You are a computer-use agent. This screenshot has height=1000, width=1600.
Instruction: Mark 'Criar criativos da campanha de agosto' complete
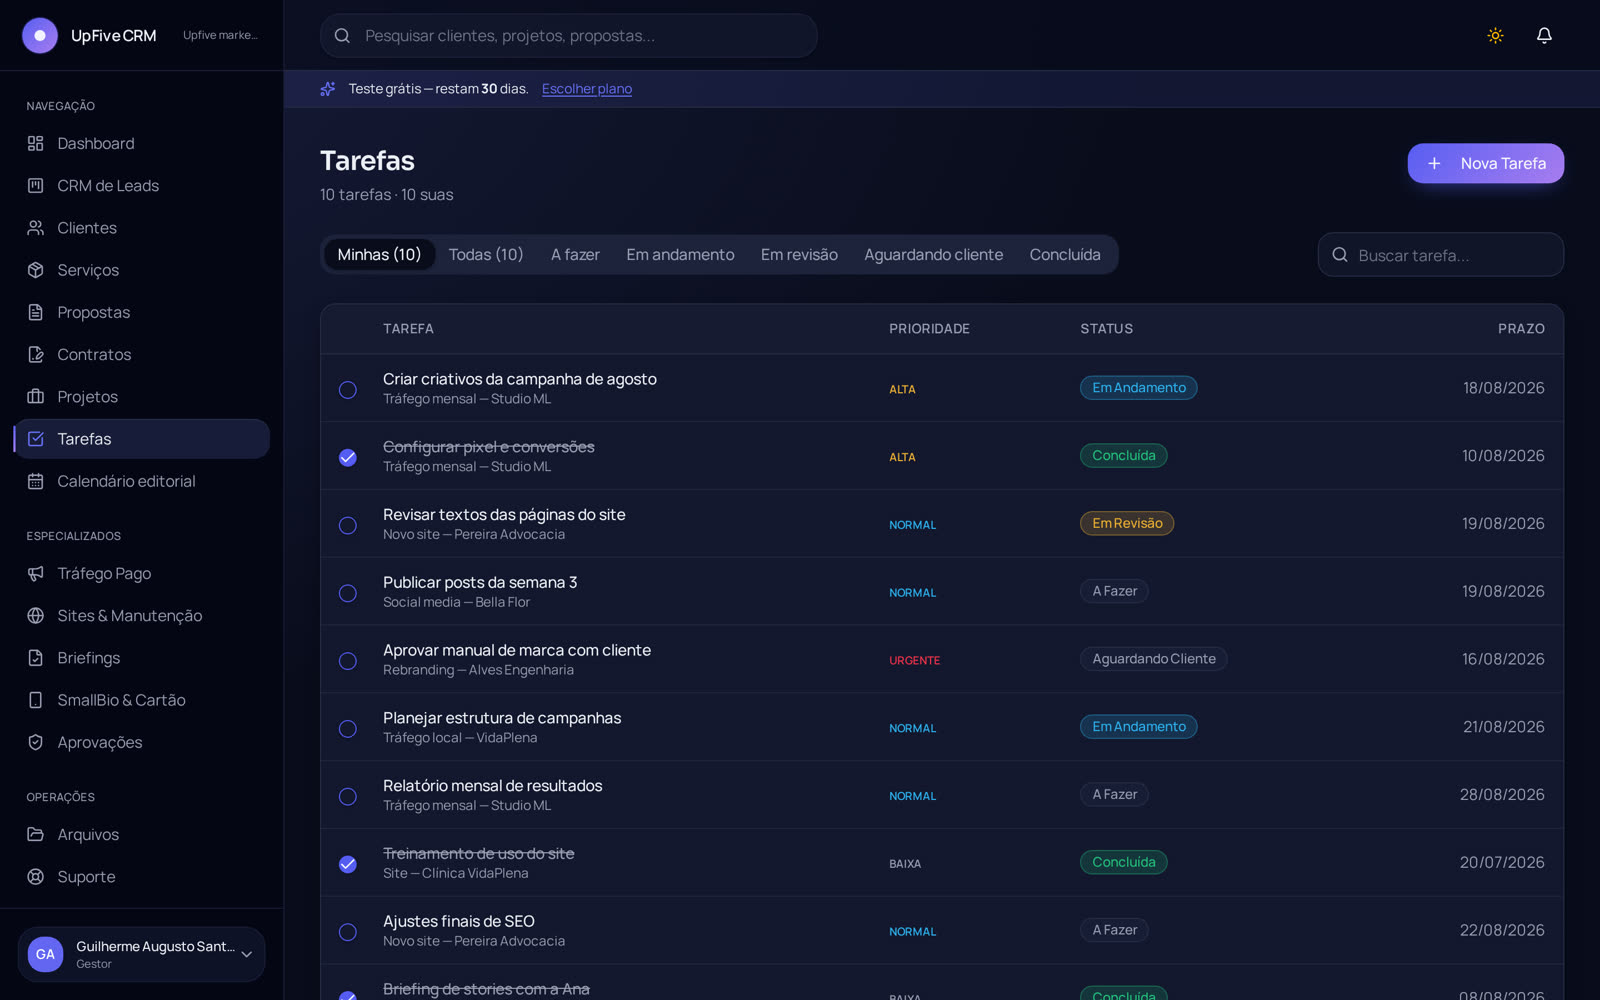[x=348, y=390]
